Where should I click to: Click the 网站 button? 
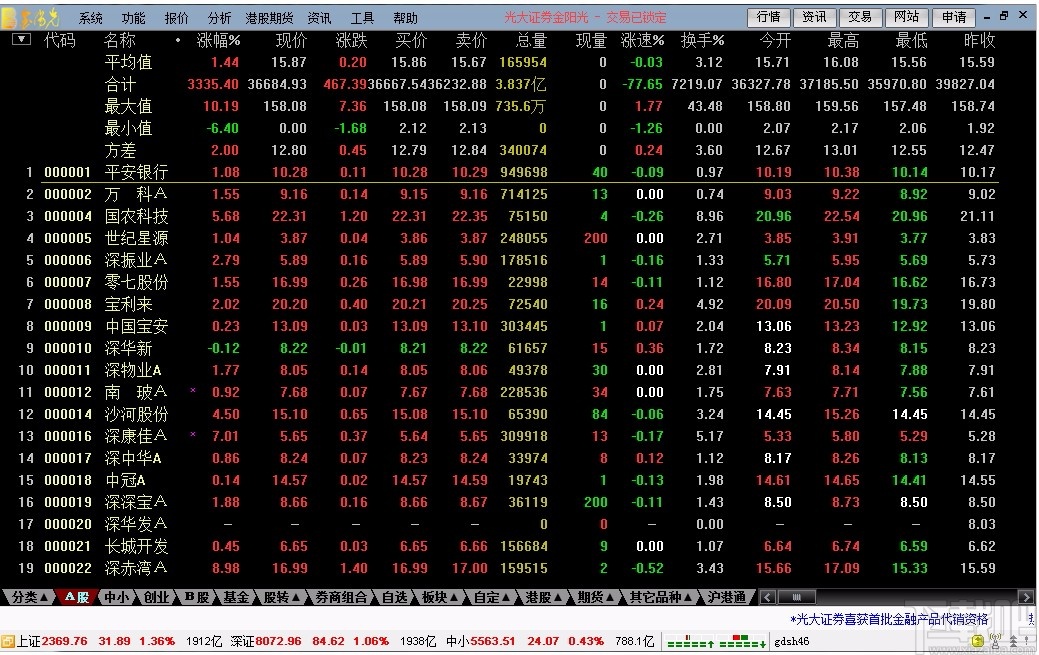pyautogui.click(x=906, y=17)
